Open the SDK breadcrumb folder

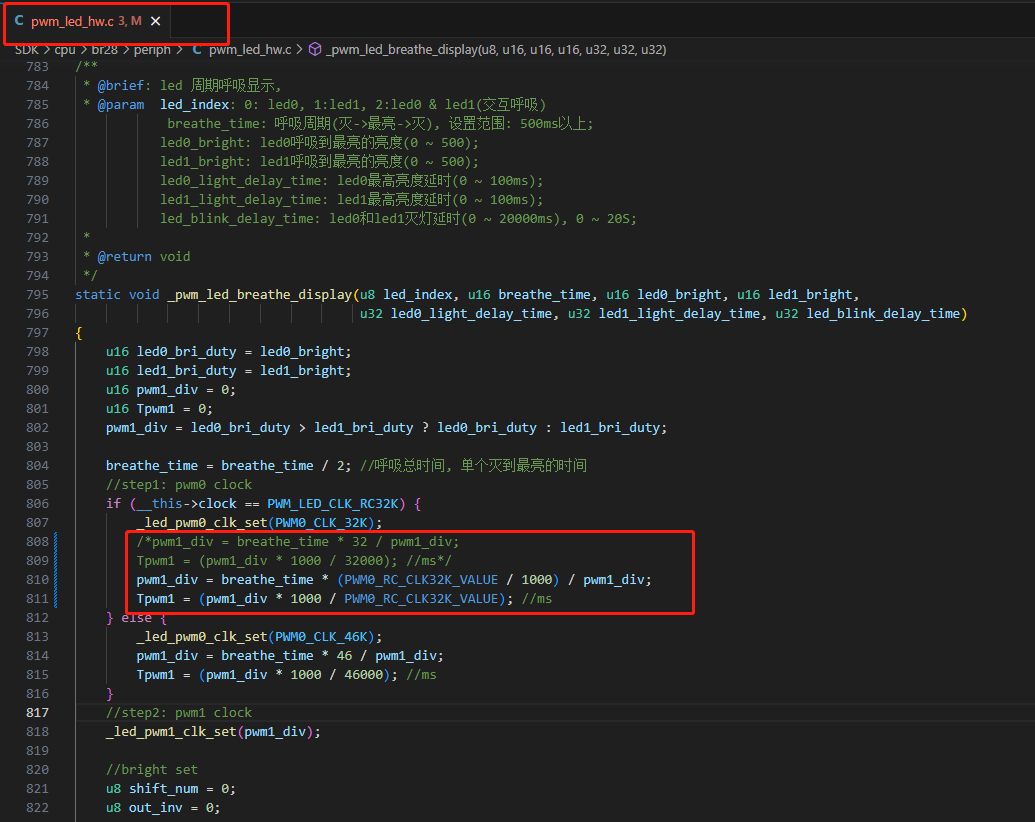(27, 50)
